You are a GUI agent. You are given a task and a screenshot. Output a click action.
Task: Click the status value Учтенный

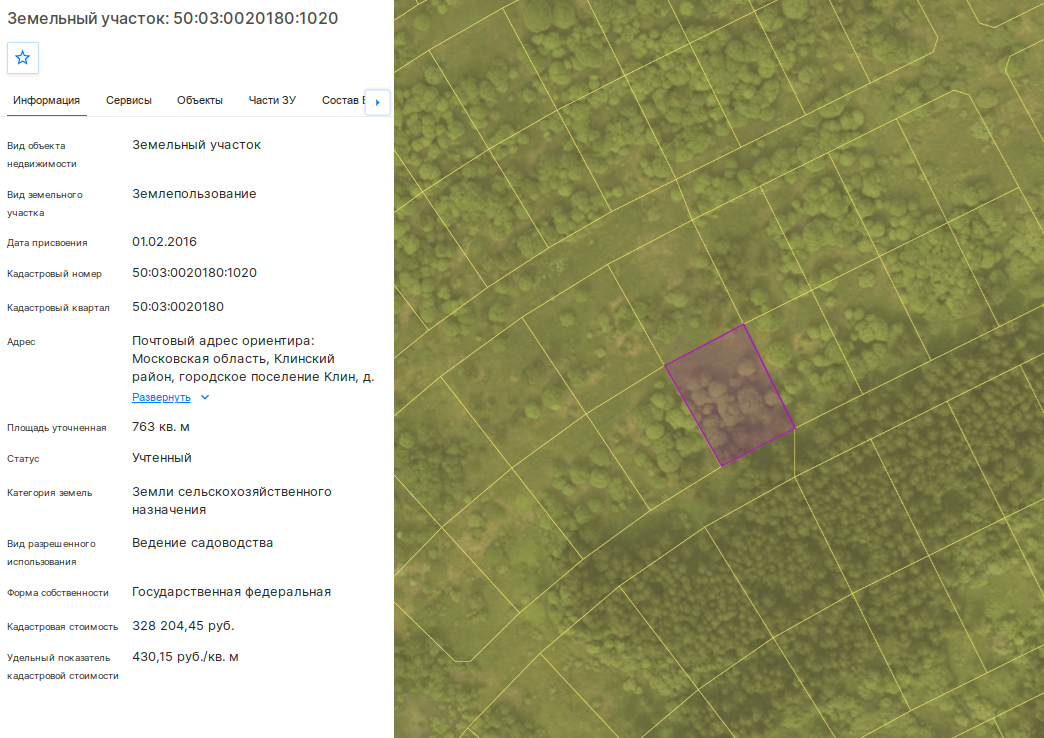[162, 458]
